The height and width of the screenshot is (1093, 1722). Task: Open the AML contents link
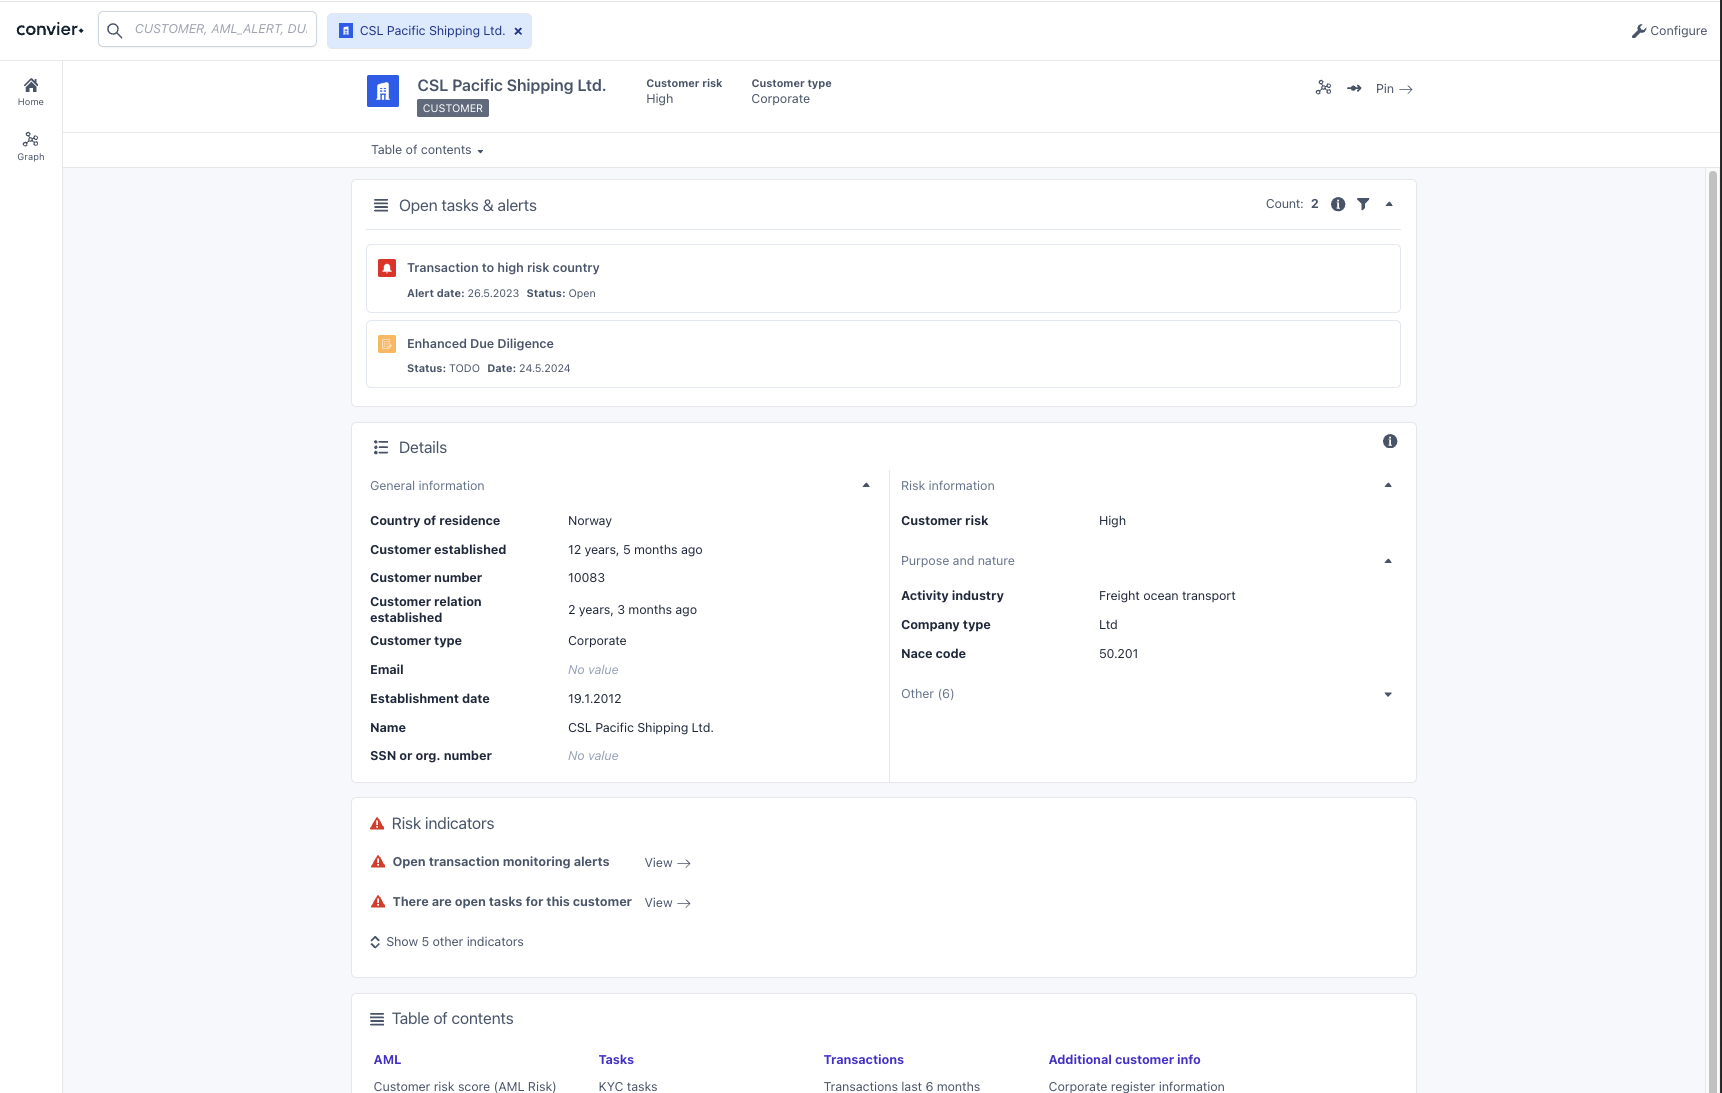[387, 1060]
